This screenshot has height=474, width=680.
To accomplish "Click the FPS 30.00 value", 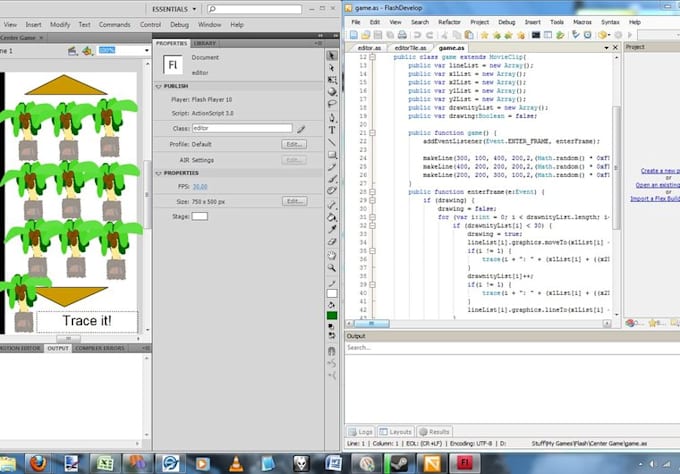I will click(200, 187).
